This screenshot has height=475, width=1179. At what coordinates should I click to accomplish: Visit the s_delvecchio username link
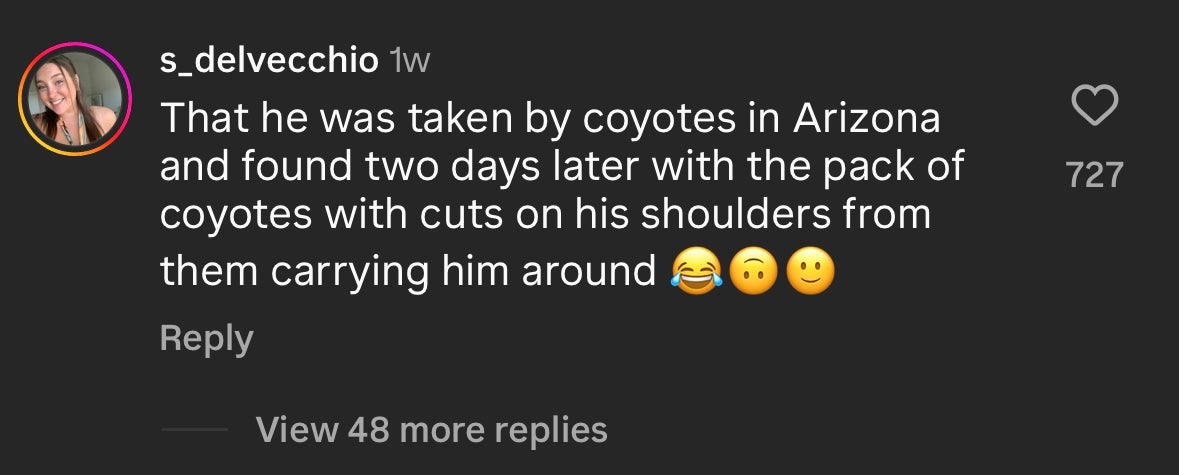pos(269,61)
